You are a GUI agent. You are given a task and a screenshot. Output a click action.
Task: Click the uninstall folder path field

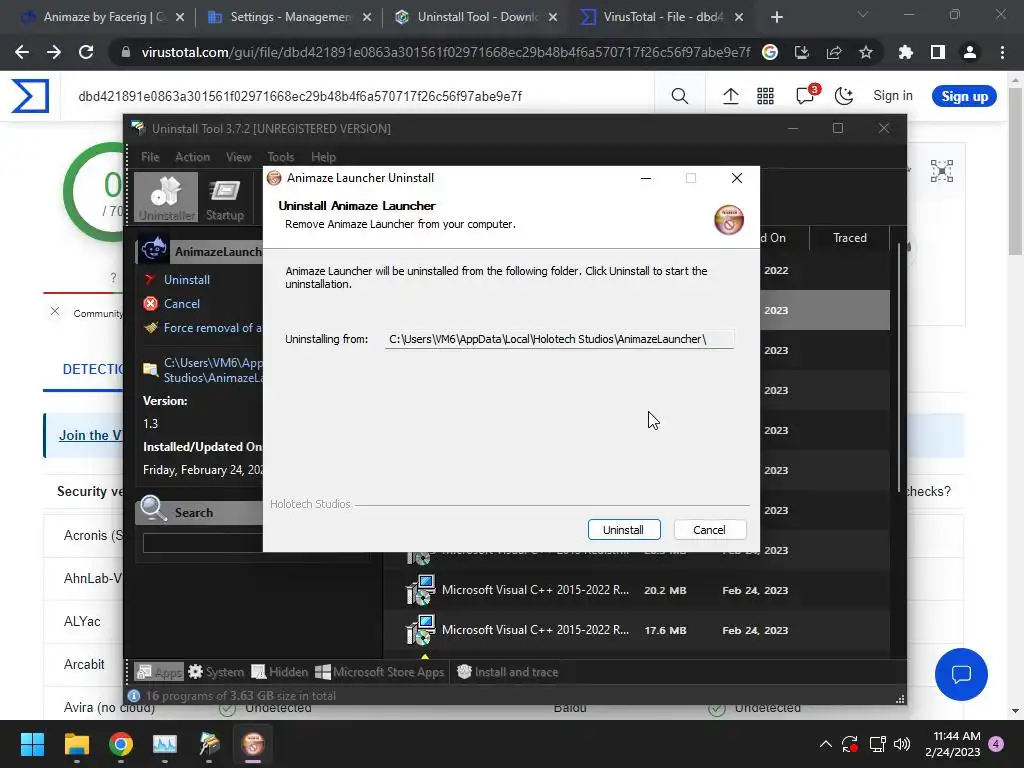(x=559, y=339)
